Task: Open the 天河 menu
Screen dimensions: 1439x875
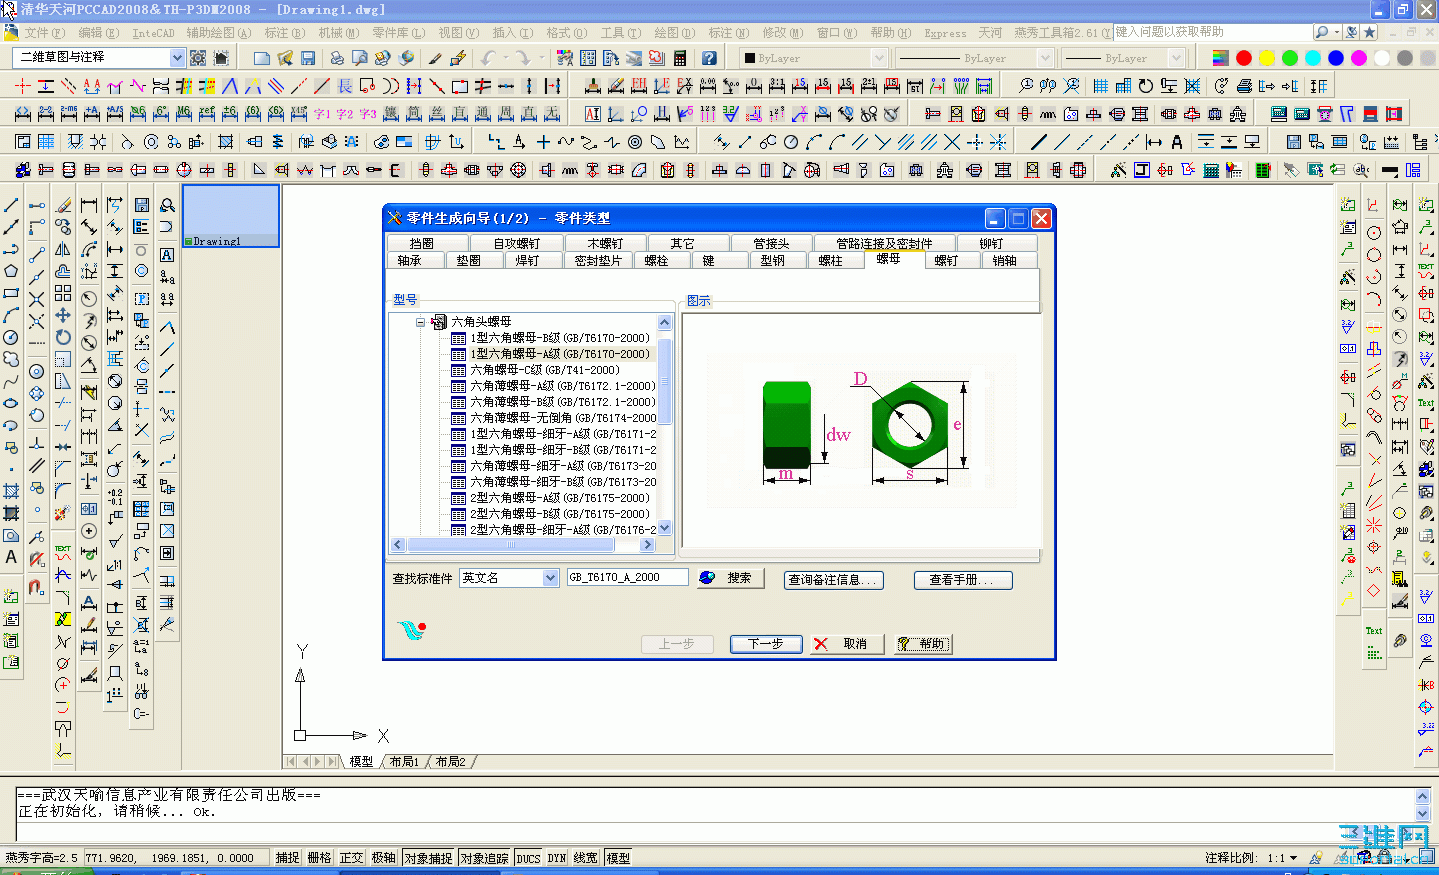Action: click(990, 33)
